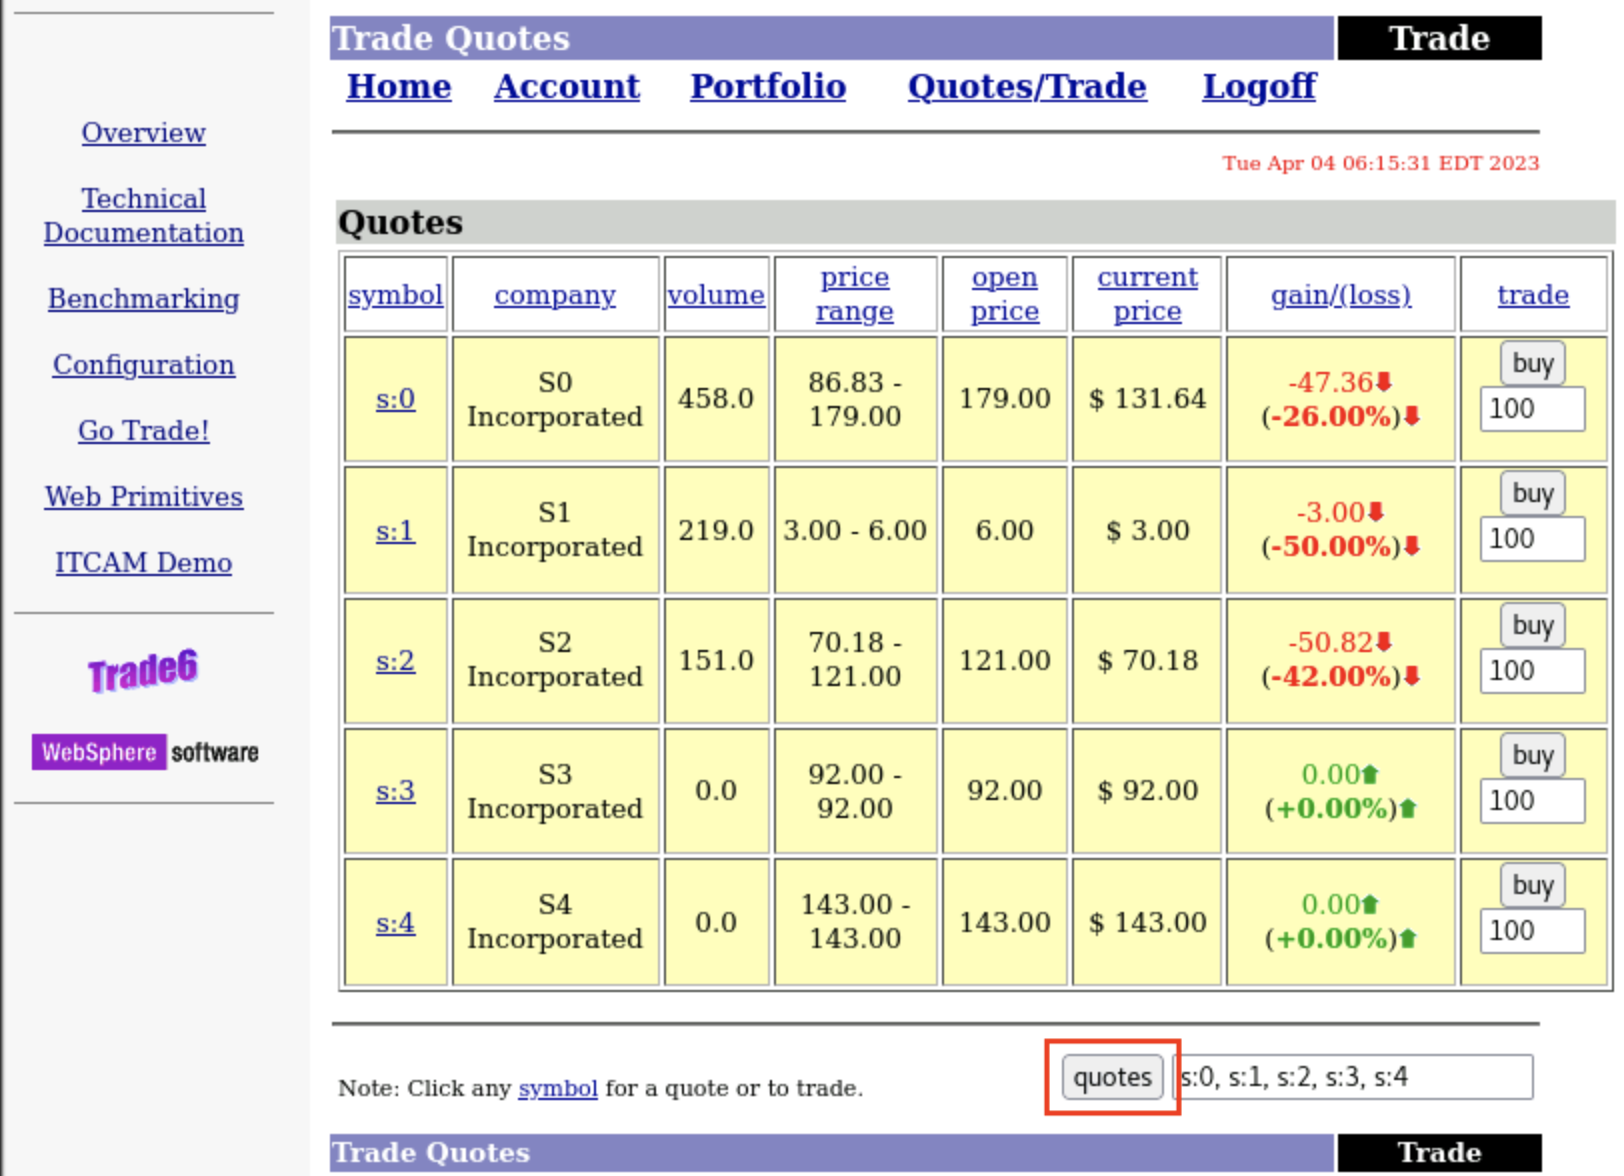The image size is (1624, 1176).
Task: Click the red down arrow beside -50.00%
Action: tap(1412, 546)
